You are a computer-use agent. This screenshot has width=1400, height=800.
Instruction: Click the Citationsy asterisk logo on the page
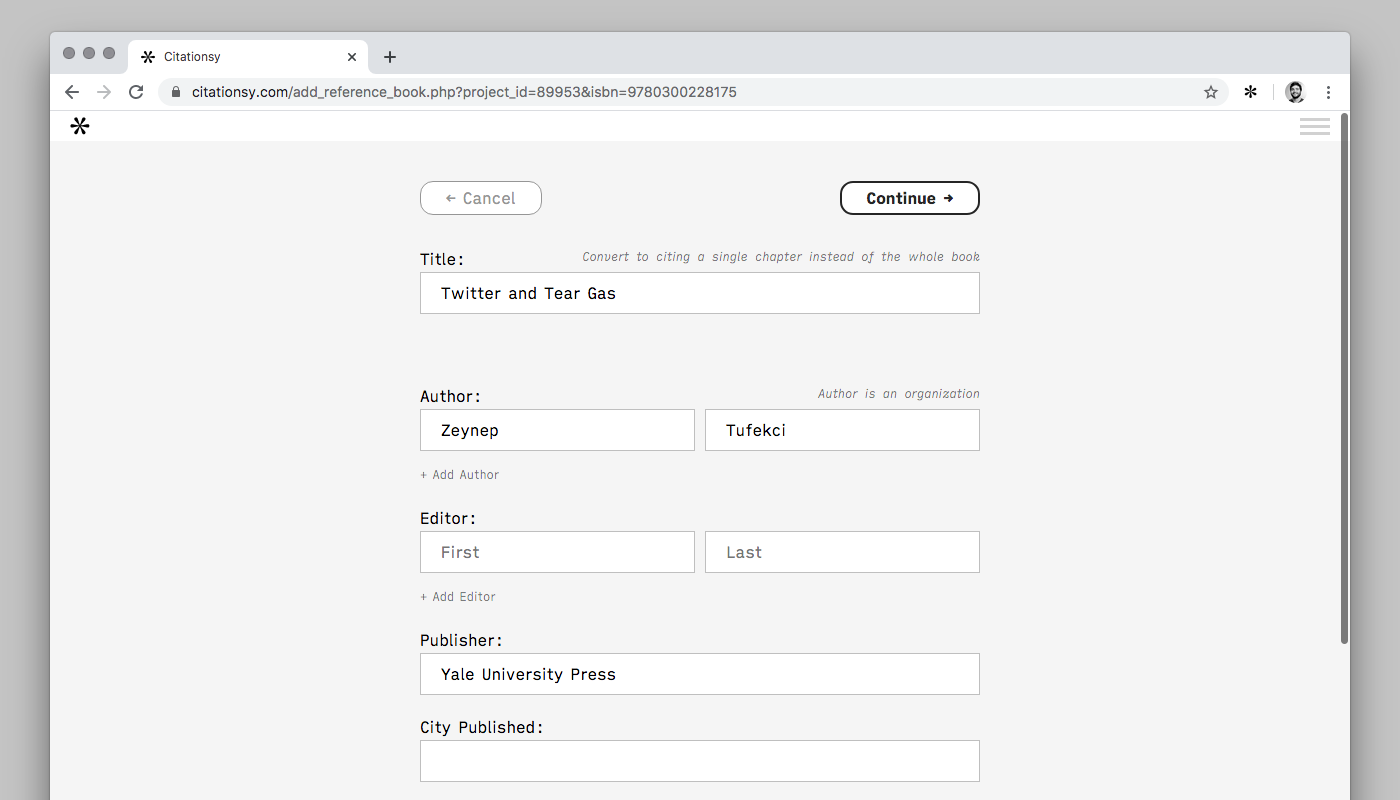click(80, 126)
